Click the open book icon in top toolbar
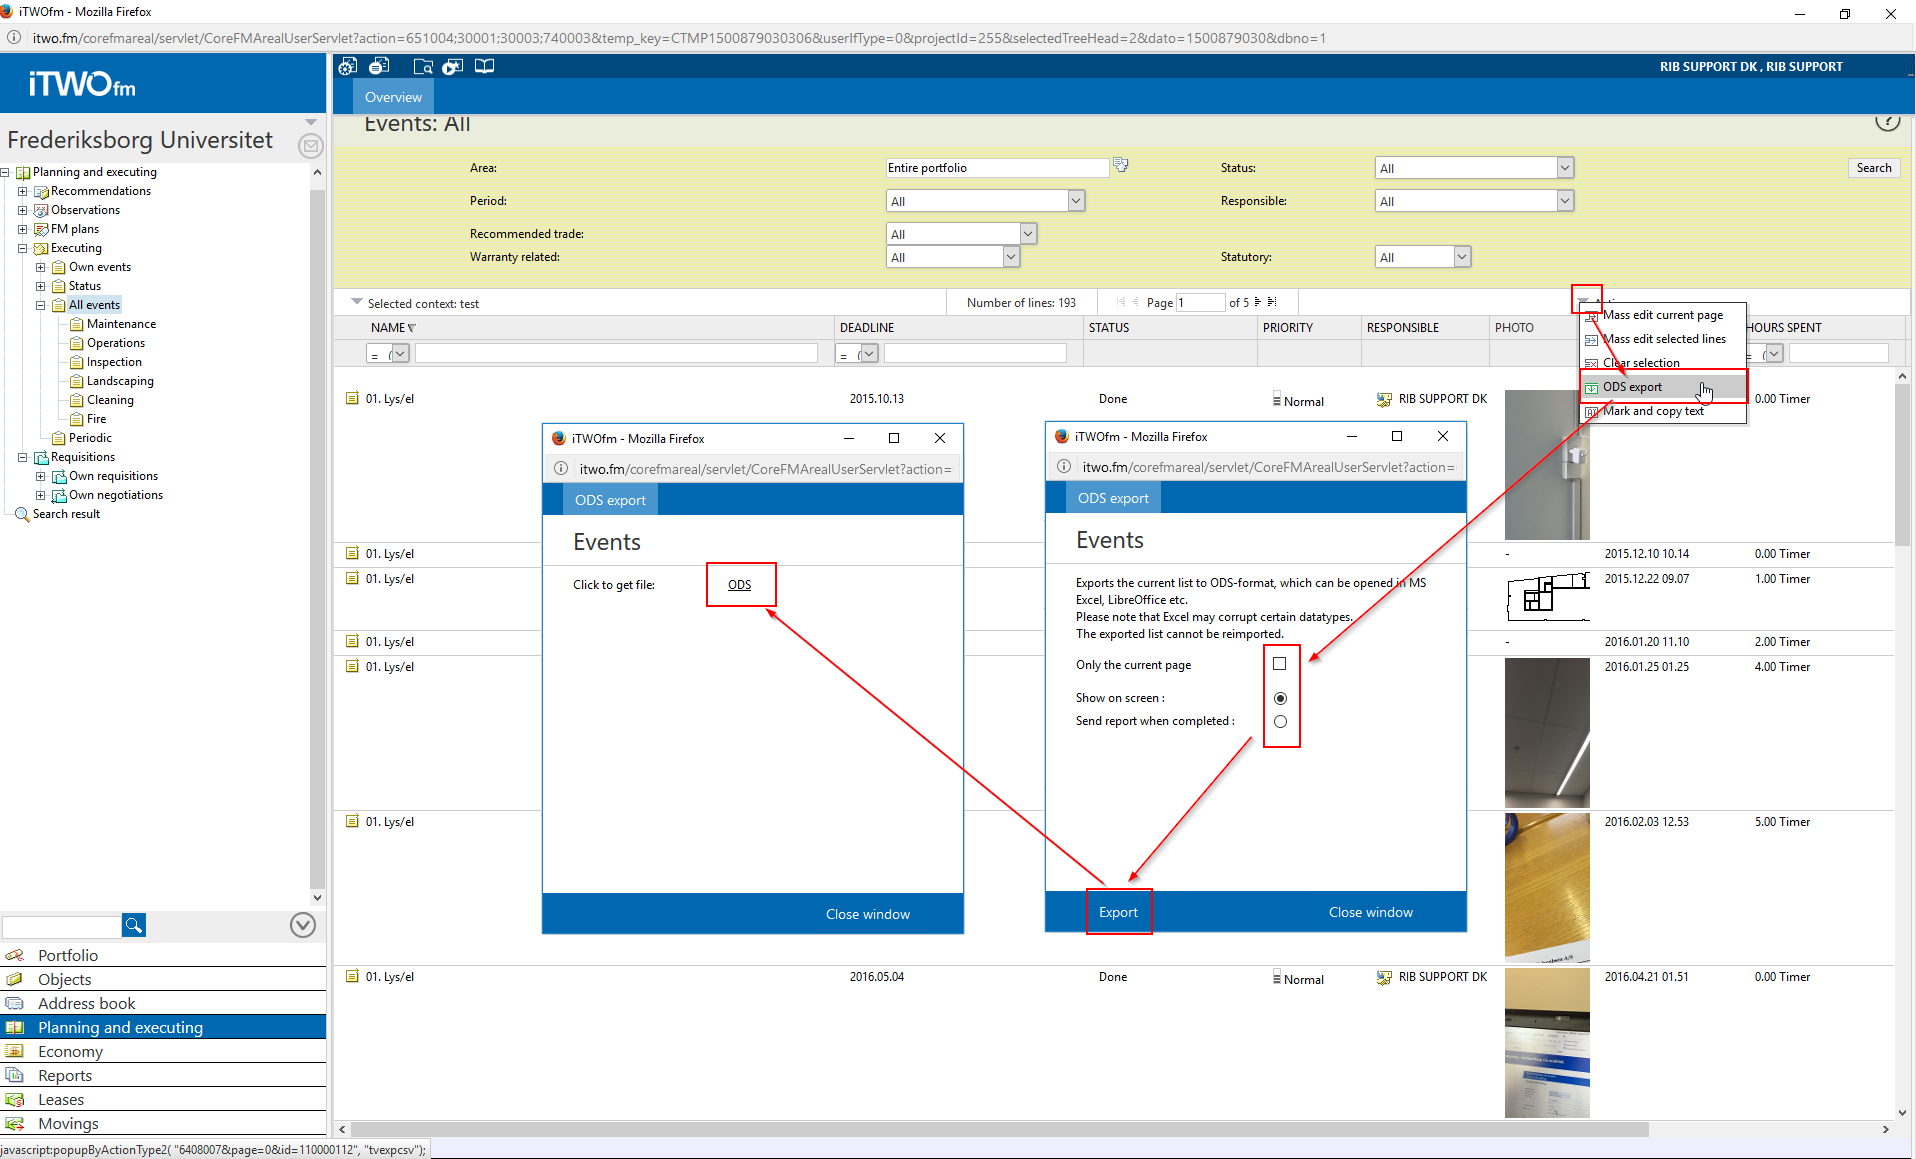 tap(484, 67)
